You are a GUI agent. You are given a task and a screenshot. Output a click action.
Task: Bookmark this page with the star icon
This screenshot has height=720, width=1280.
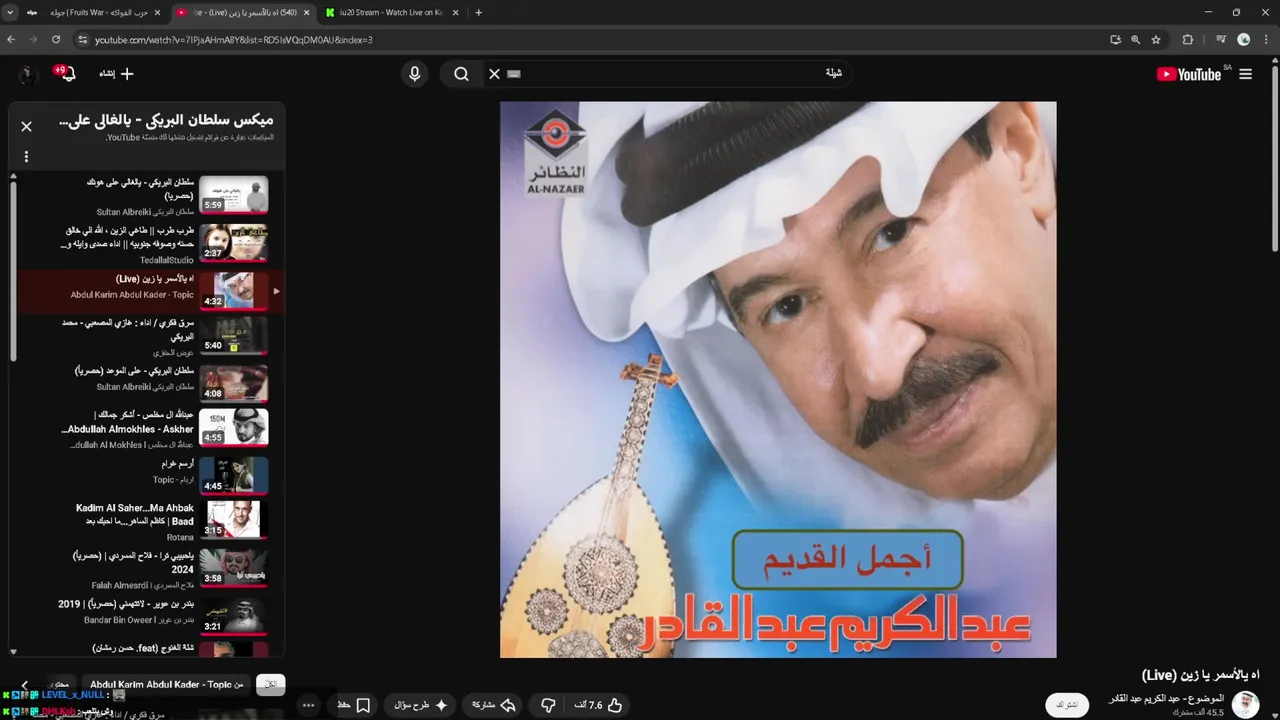pyautogui.click(x=1156, y=40)
